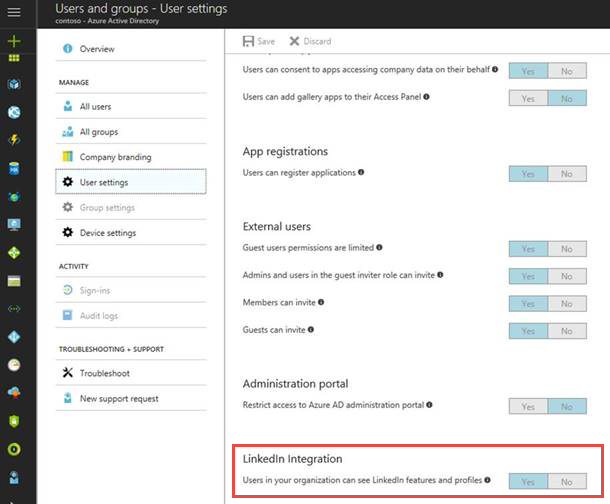Open Company branding

point(131,157)
